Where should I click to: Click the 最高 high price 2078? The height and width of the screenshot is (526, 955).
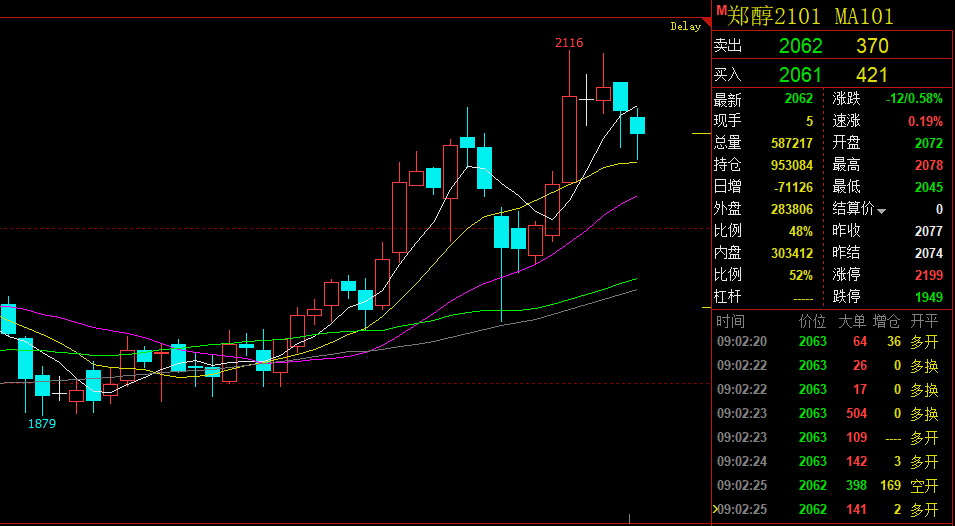929,165
